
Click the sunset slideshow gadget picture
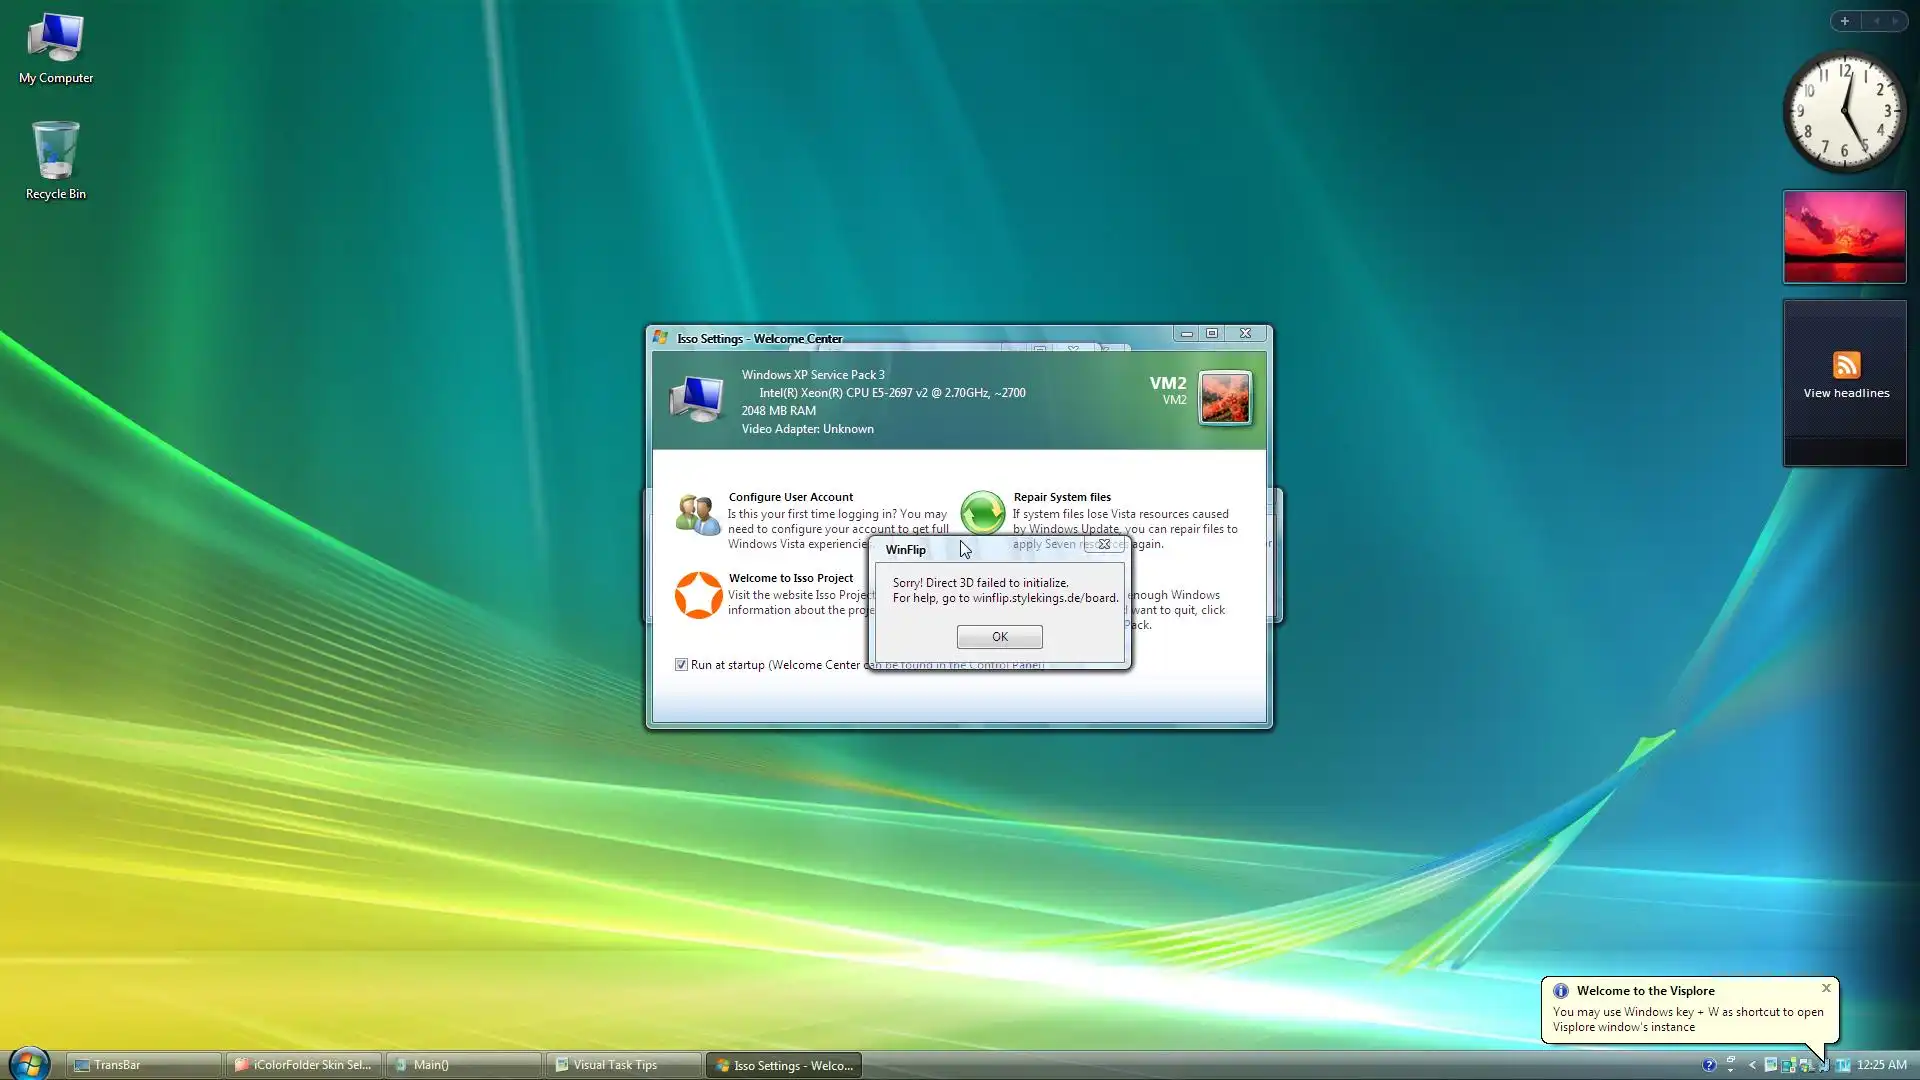(1845, 237)
